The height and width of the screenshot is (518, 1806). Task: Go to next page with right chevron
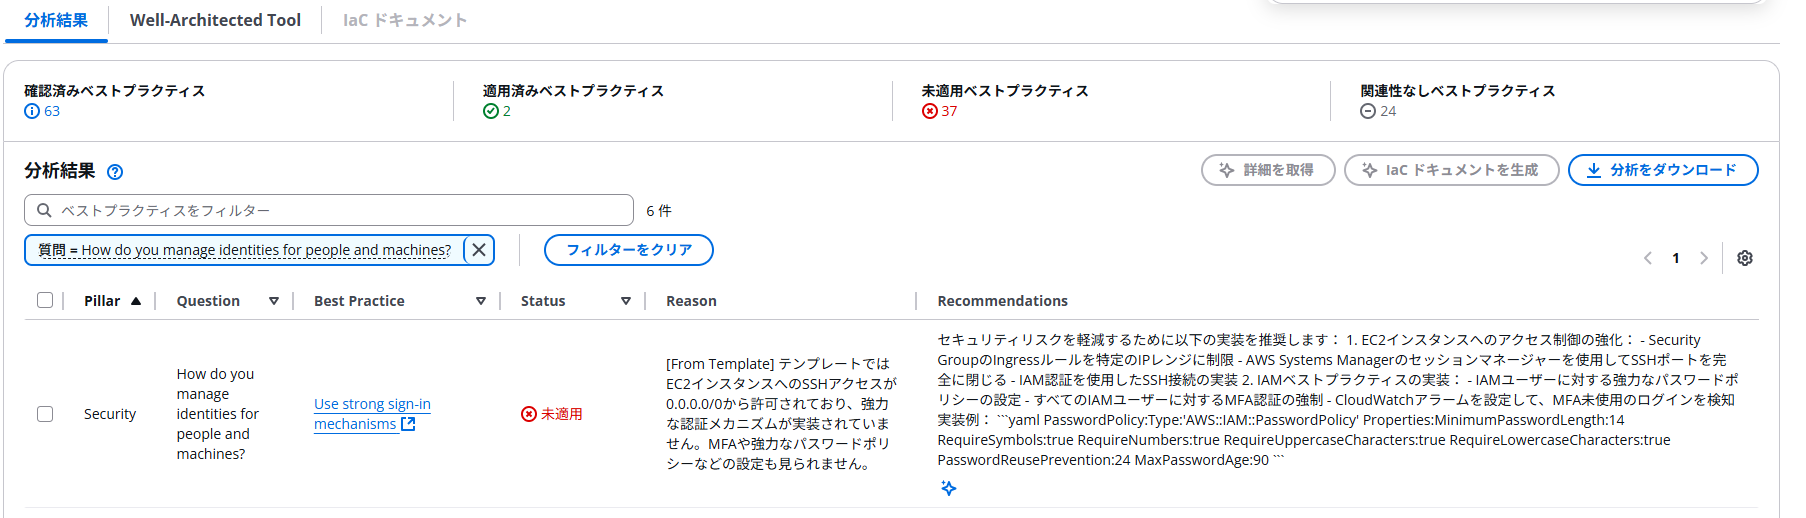(1704, 258)
